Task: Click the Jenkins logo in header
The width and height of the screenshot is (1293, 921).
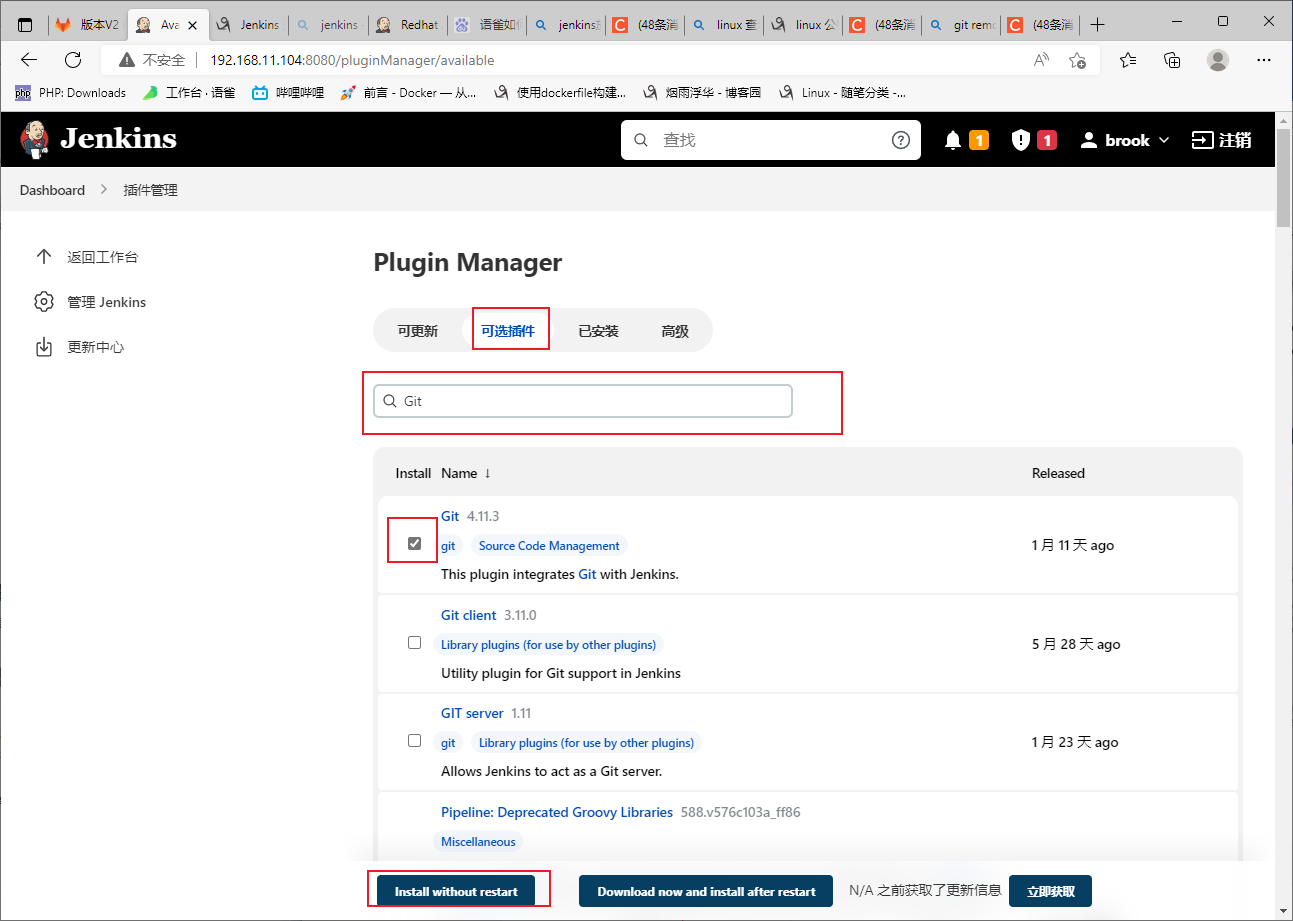Action: 98,139
